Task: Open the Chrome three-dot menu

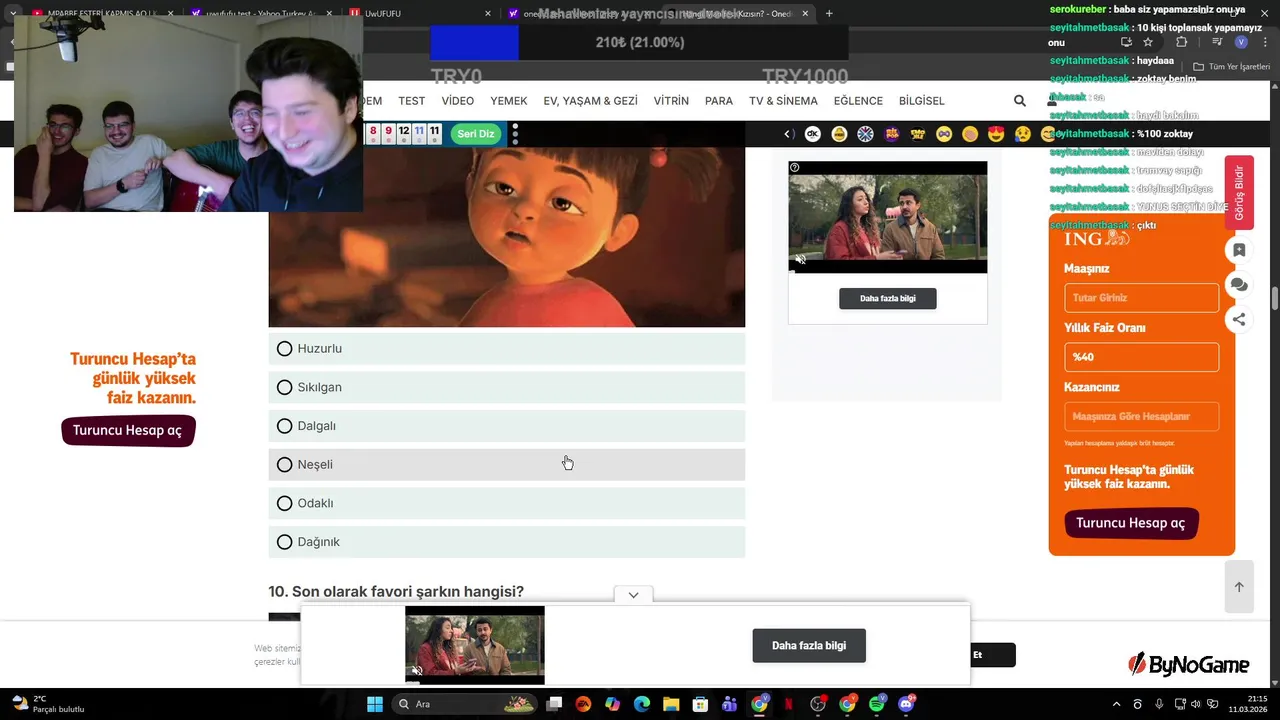Action: pos(1263,42)
